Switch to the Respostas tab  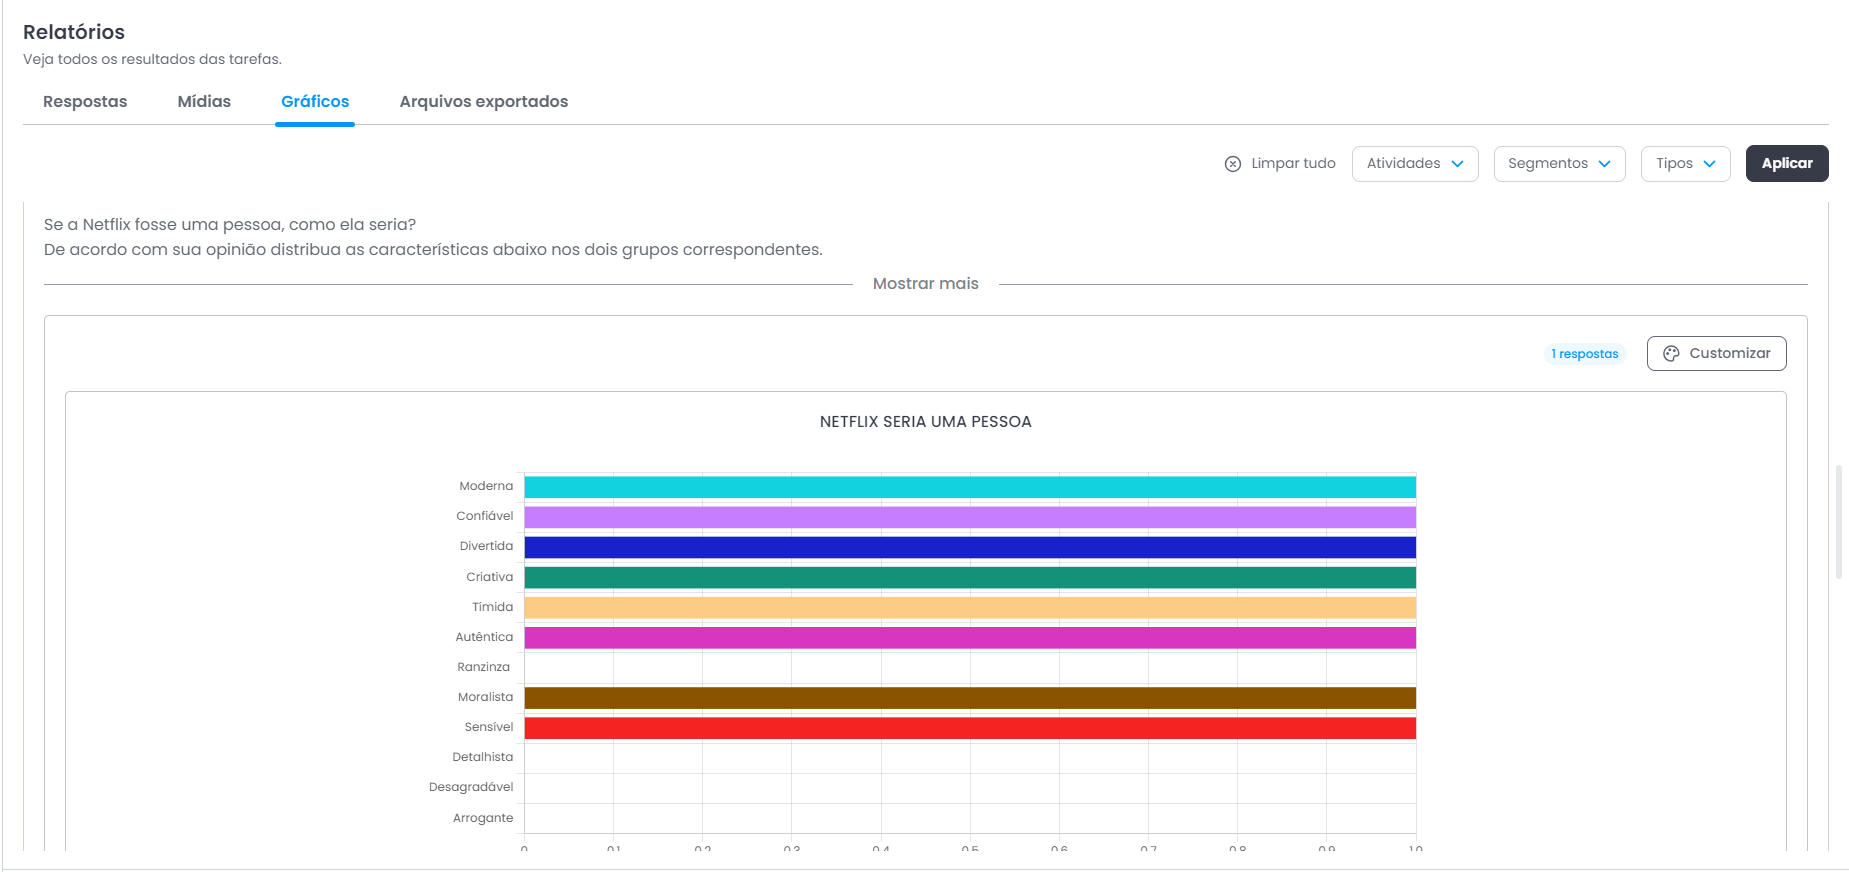point(85,102)
